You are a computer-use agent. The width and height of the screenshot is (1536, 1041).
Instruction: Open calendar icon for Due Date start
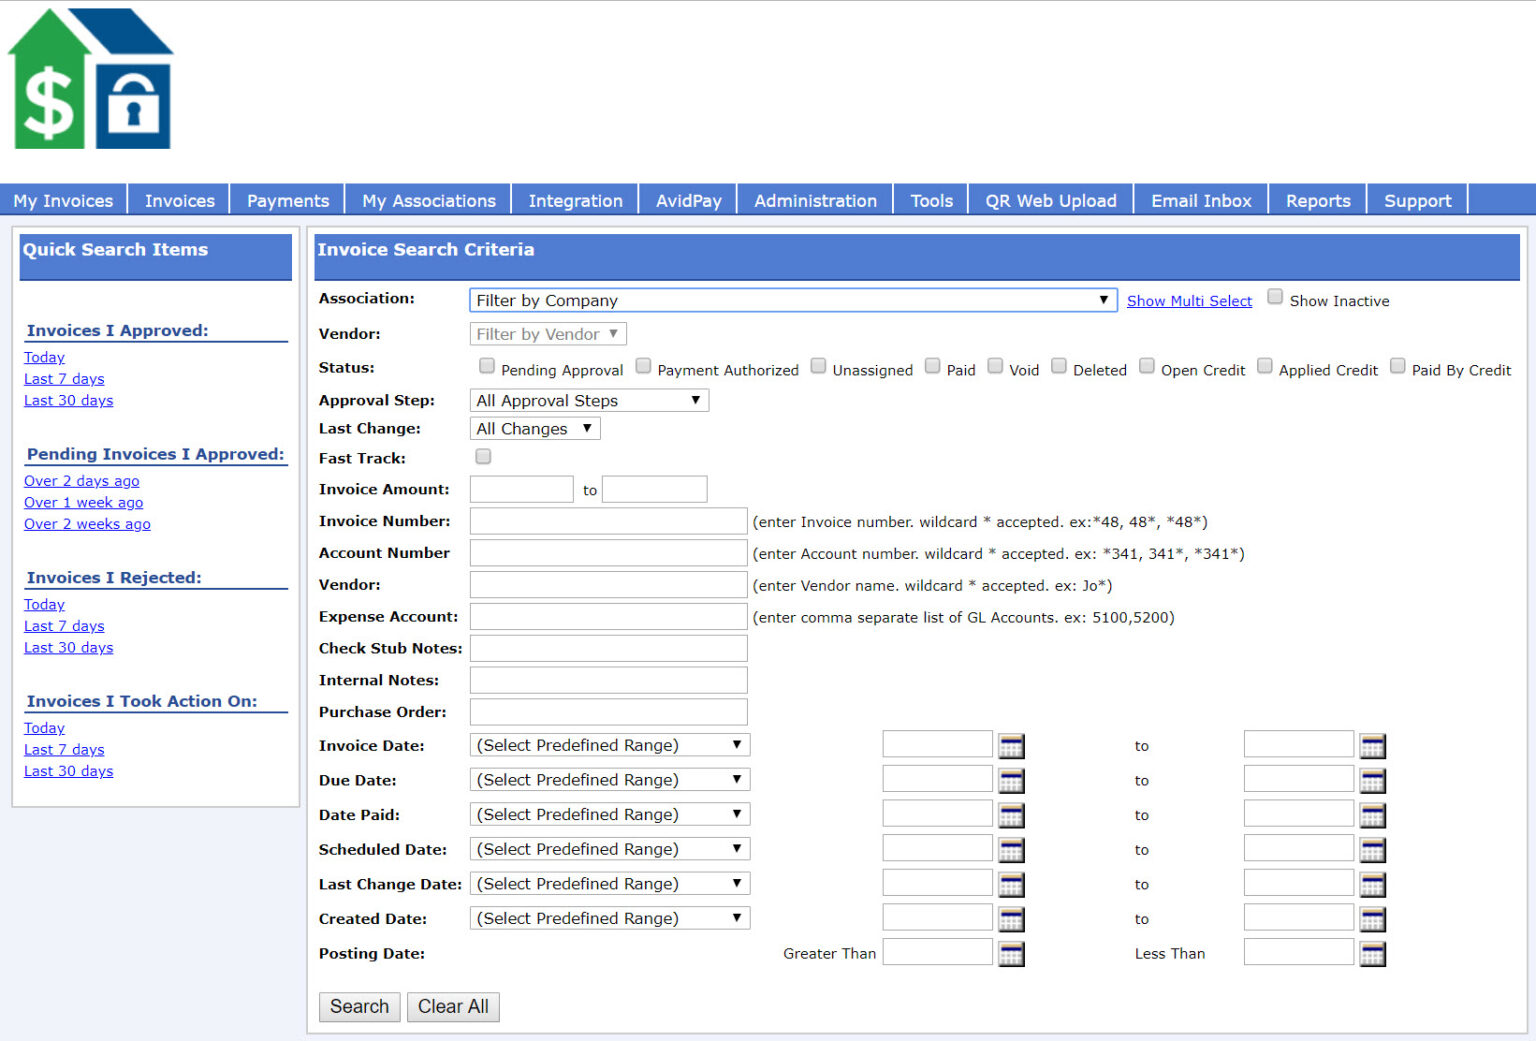(1011, 781)
